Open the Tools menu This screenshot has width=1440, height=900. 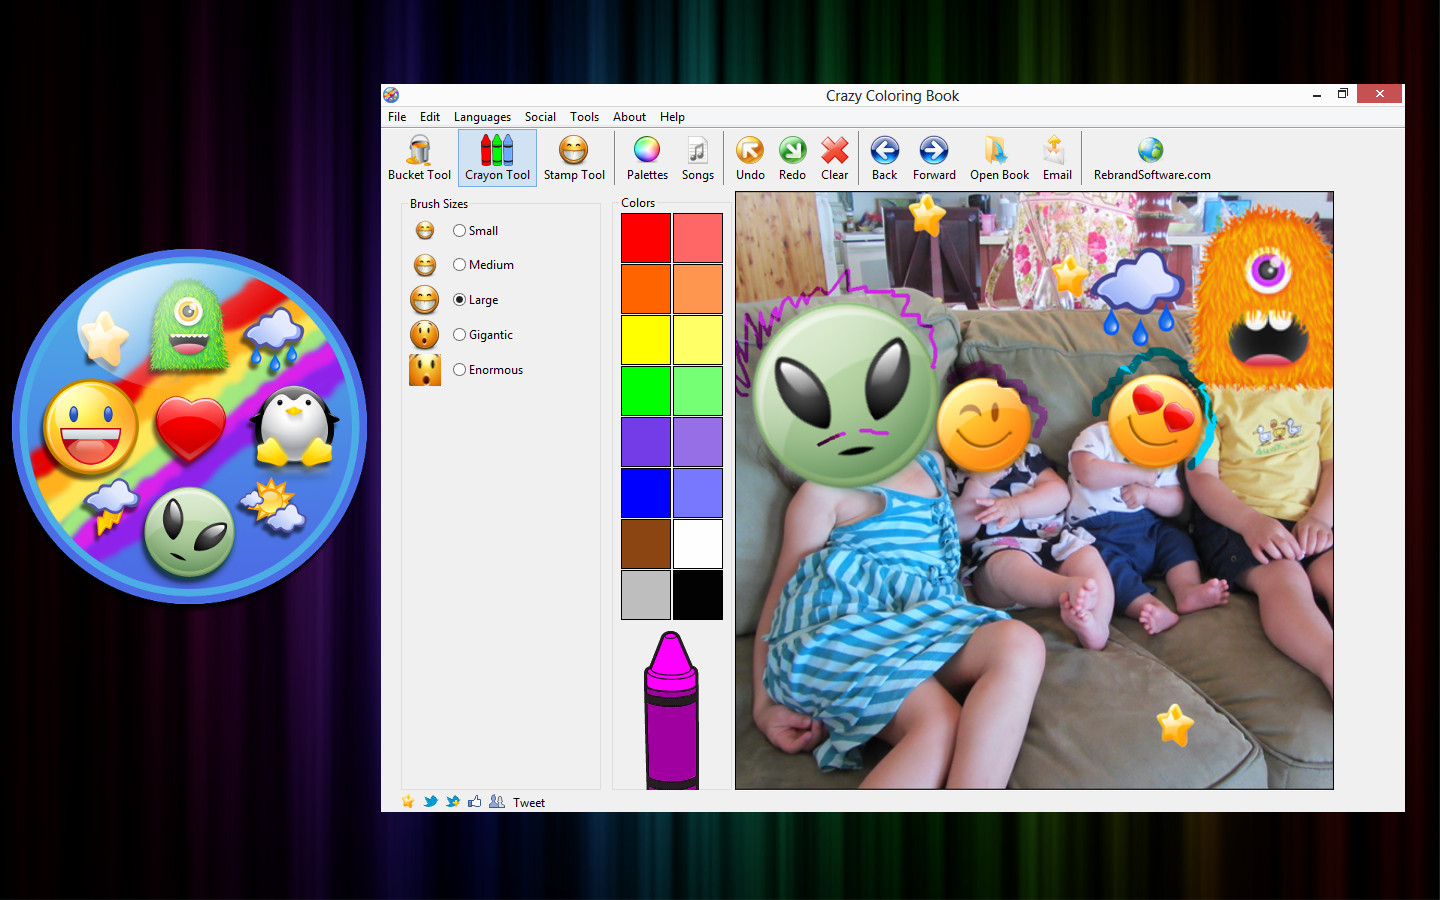click(584, 117)
